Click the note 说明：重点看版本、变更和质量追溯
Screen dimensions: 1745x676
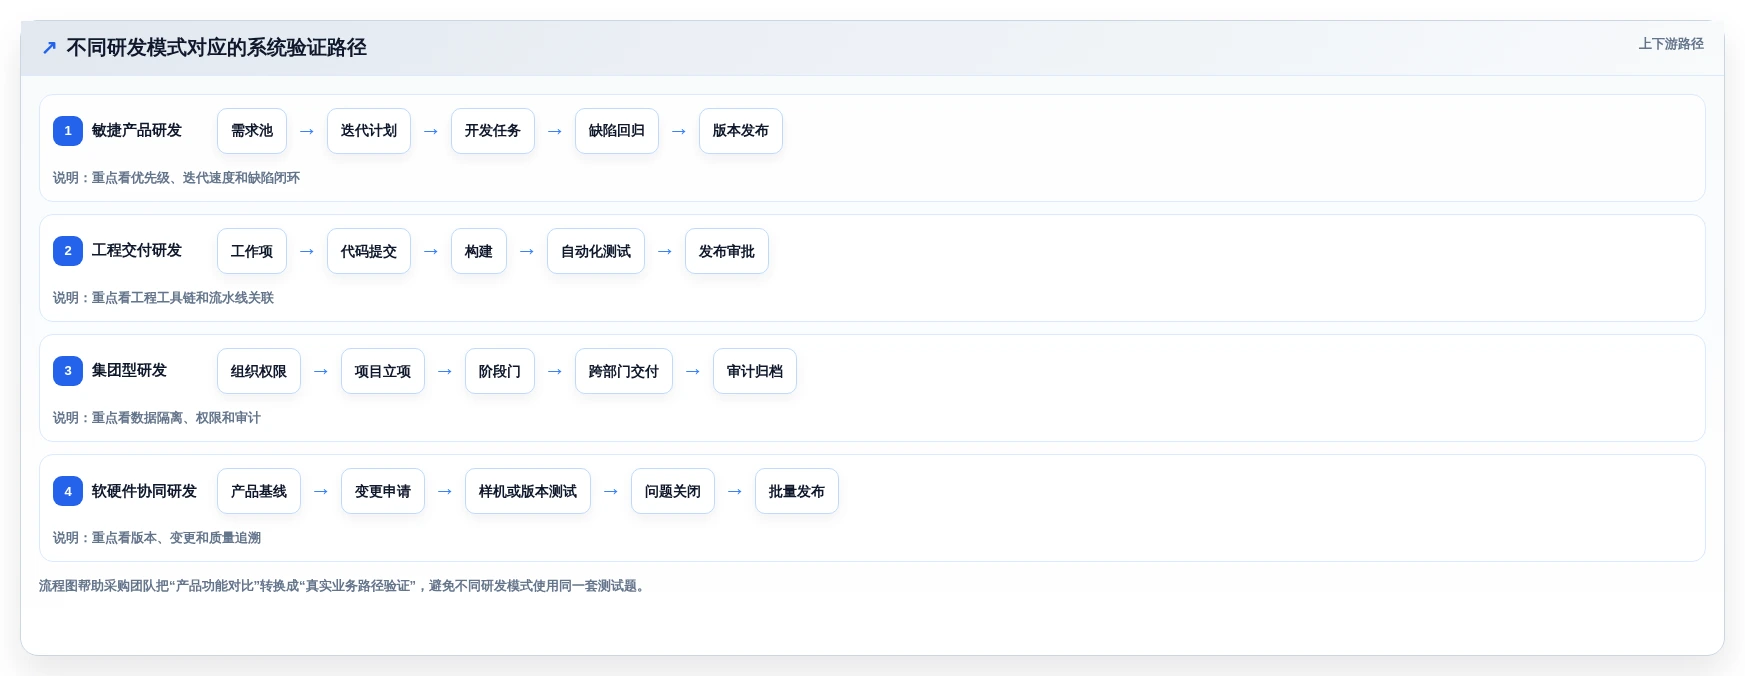pos(157,538)
